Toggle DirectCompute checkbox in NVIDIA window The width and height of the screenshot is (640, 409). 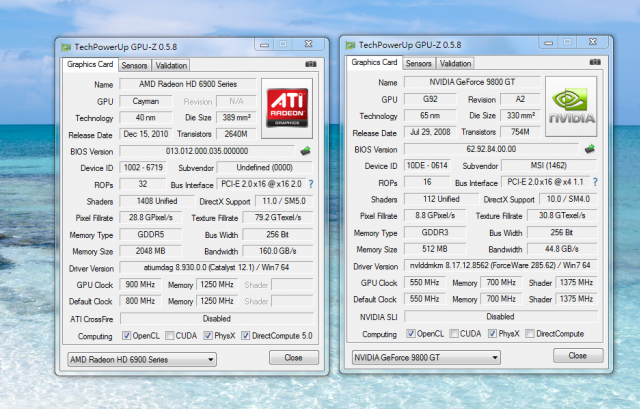click(x=529, y=333)
